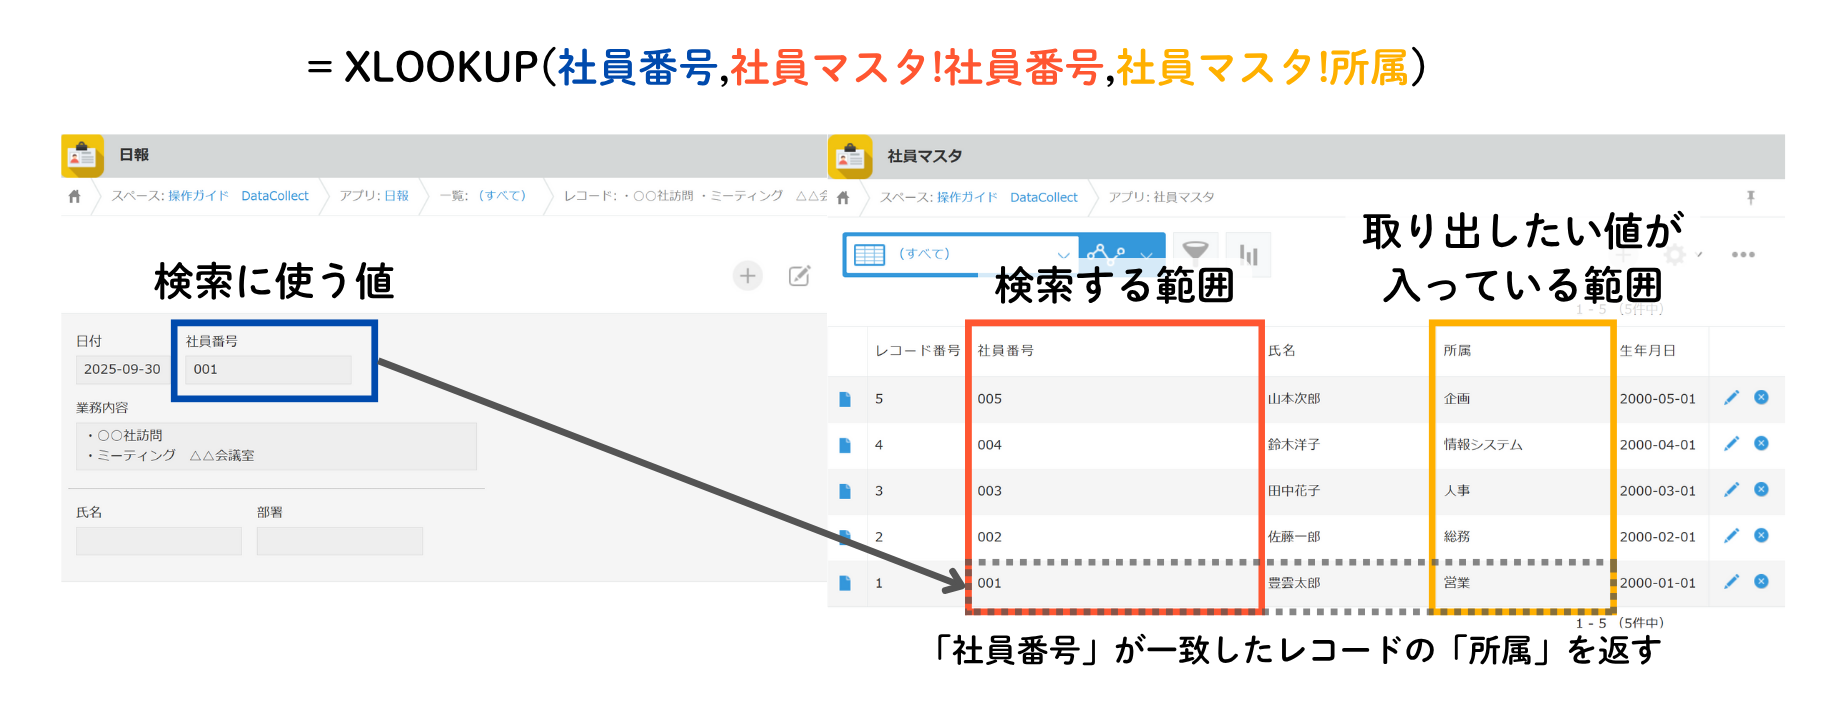Click the DataCollect link in 日報 breadcrumb
Viewport: 1845px width, 712px height.
(274, 196)
